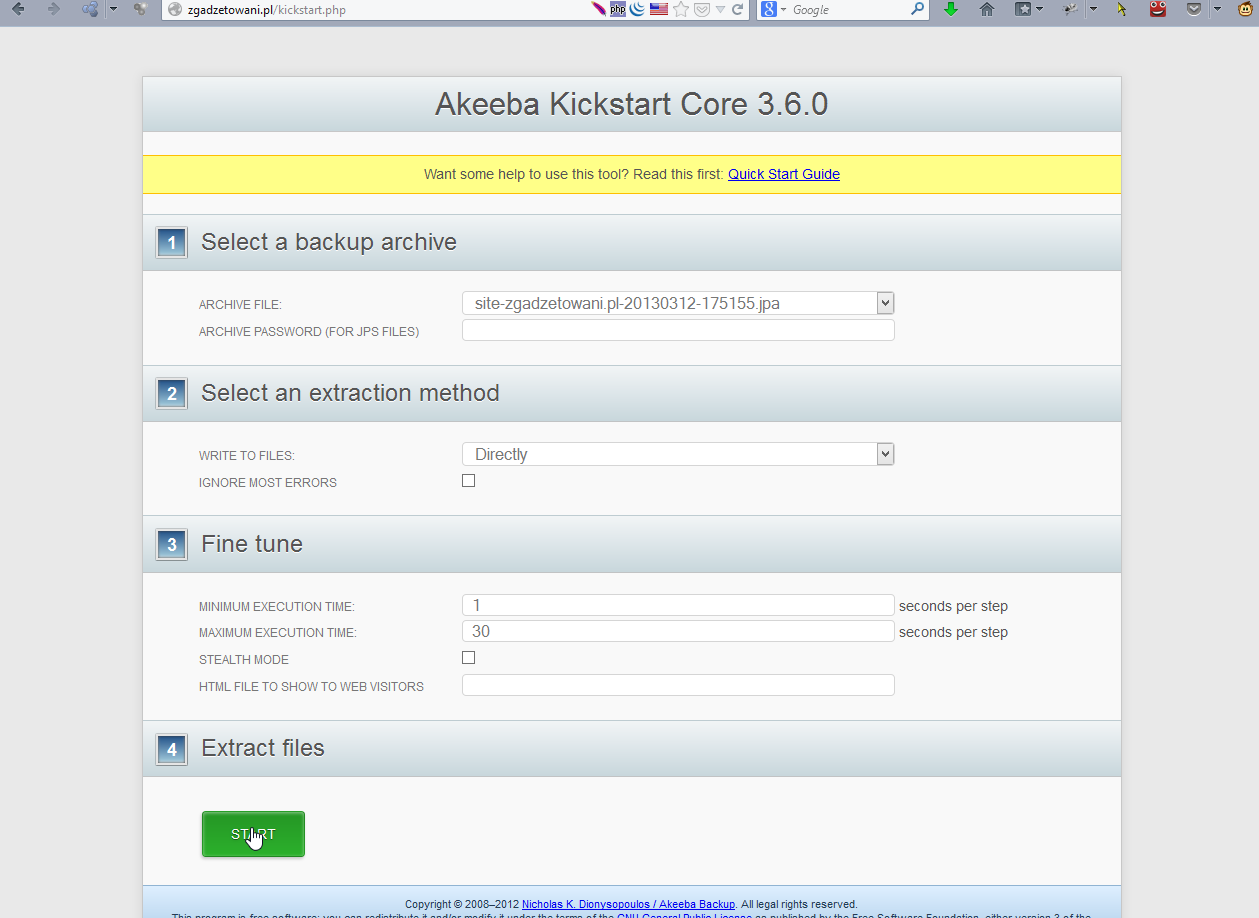Click the Pocket icon in the address bar
The height and width of the screenshot is (918, 1259).
tap(702, 9)
